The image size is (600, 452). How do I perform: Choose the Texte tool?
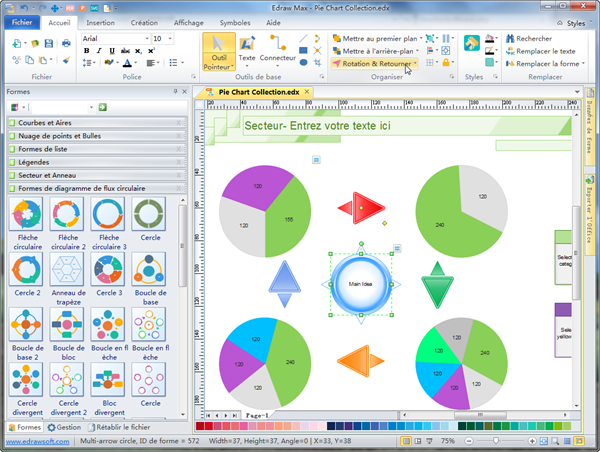247,50
